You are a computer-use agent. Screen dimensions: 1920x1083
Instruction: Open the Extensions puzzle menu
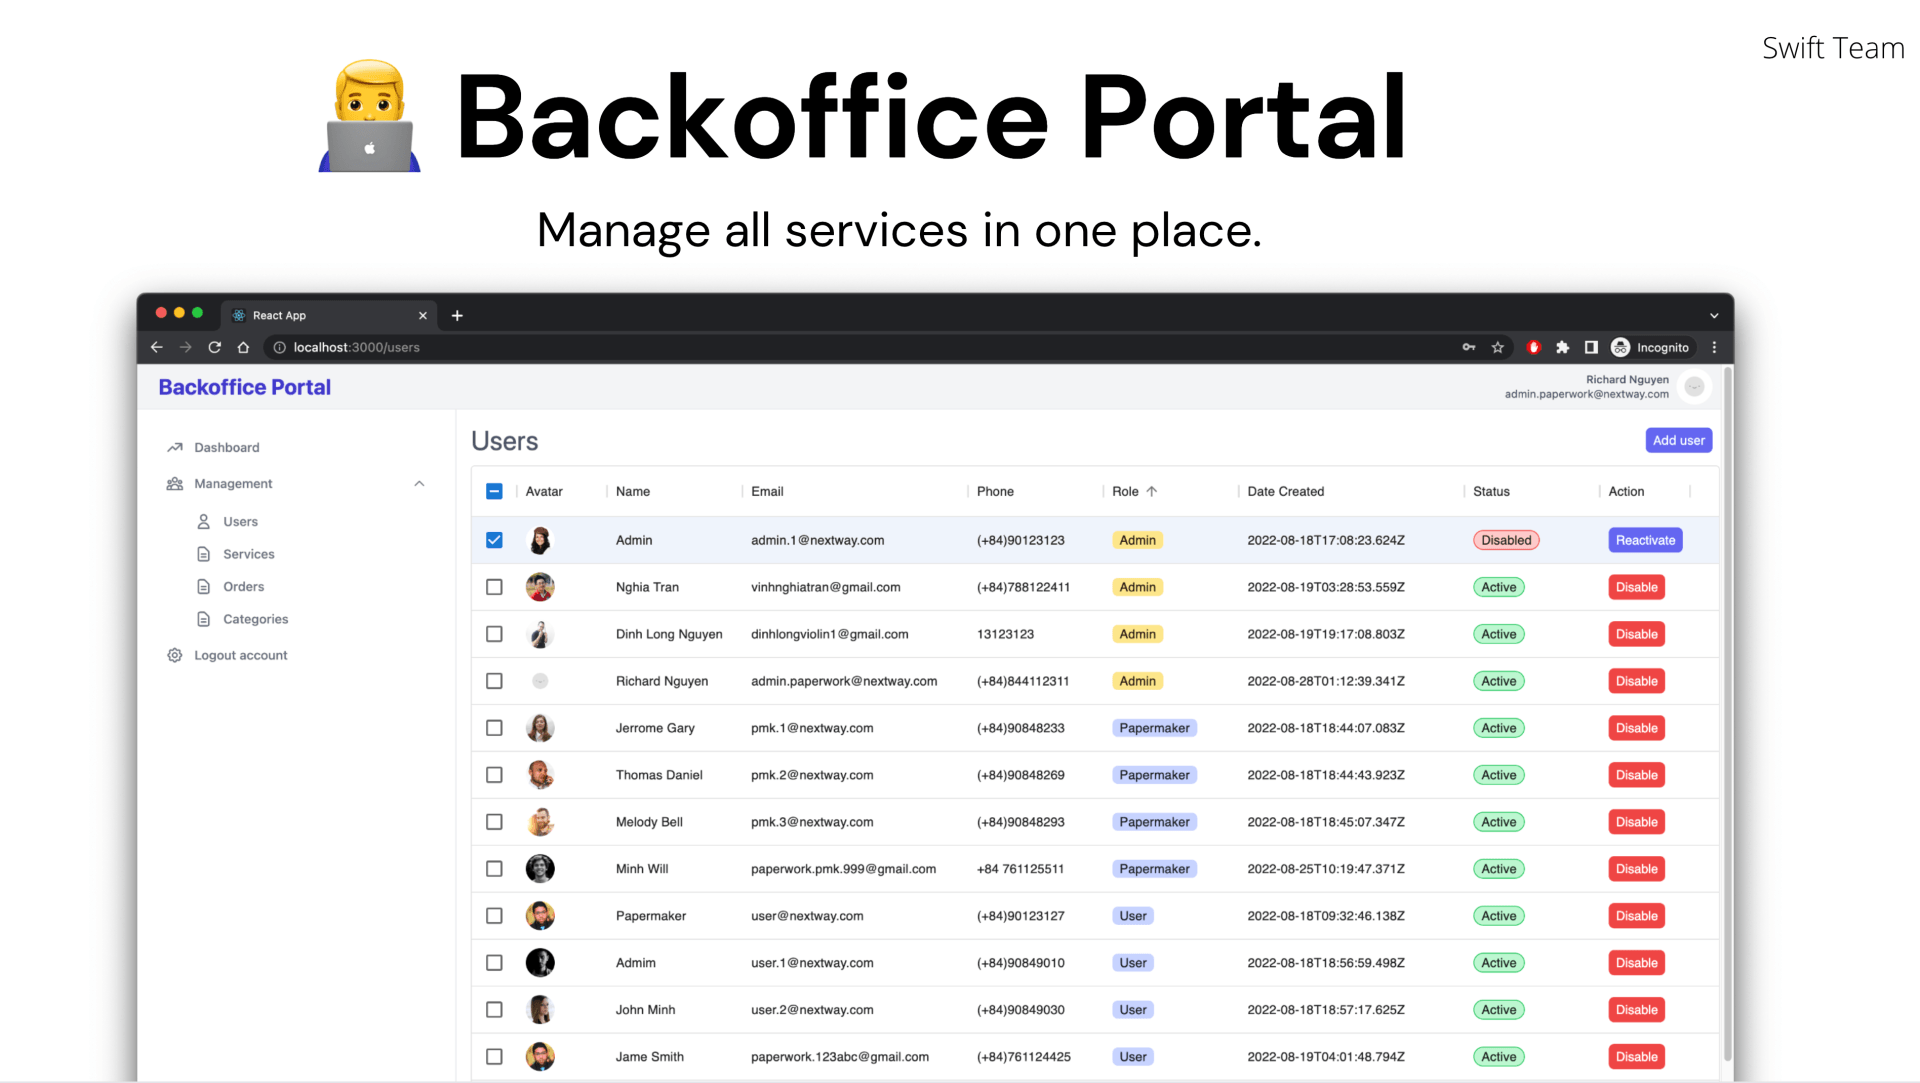[1563, 347]
